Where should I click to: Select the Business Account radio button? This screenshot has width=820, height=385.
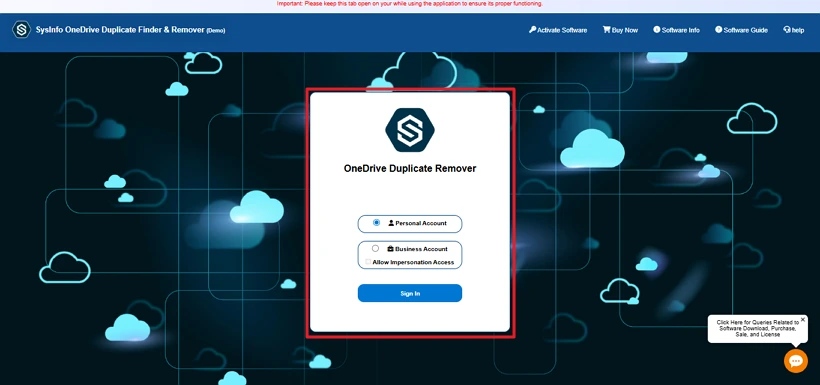coord(375,248)
